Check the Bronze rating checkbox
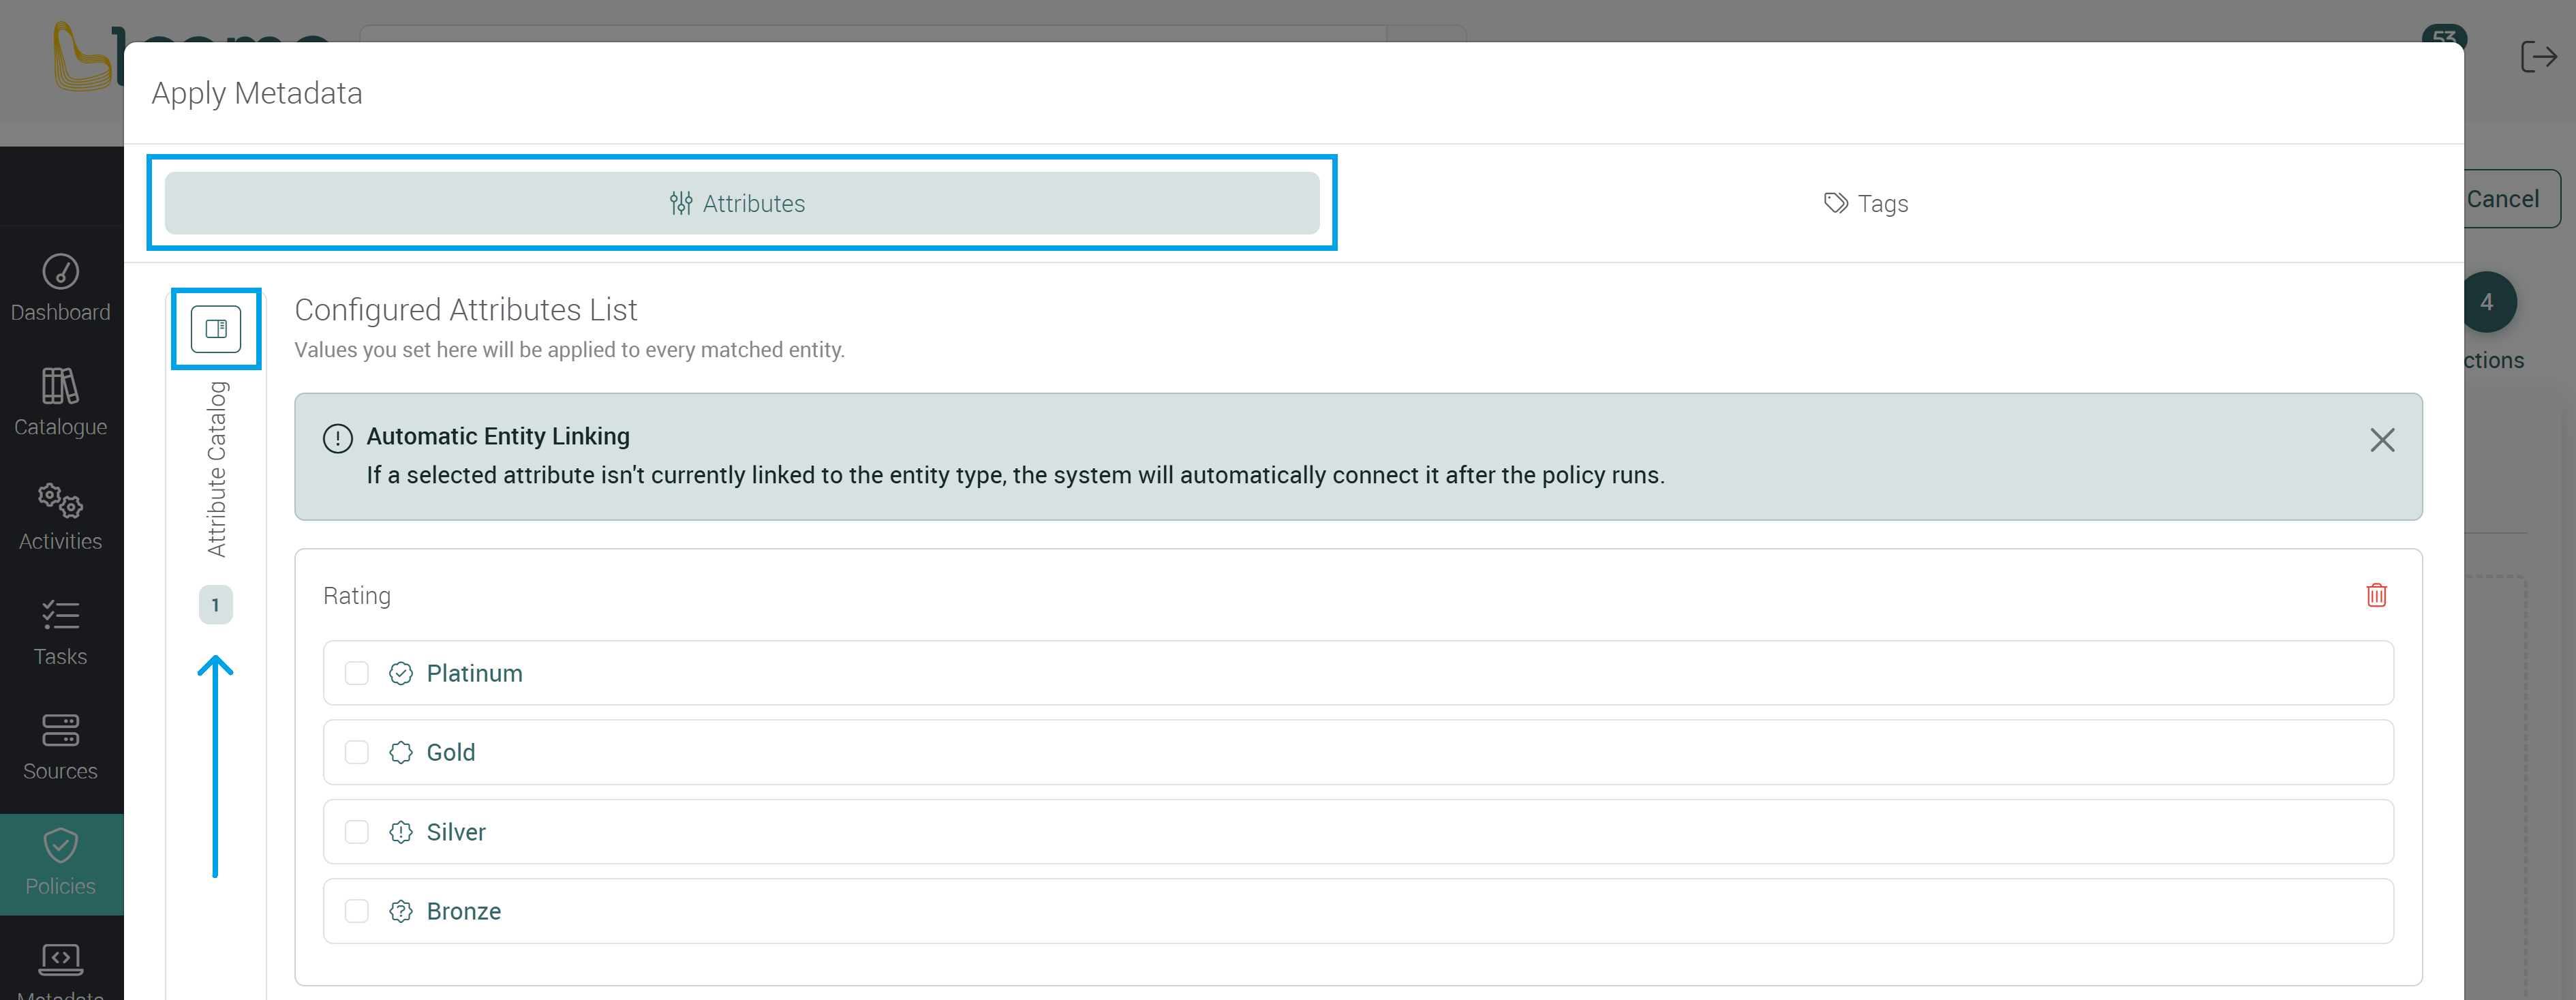 click(x=357, y=911)
